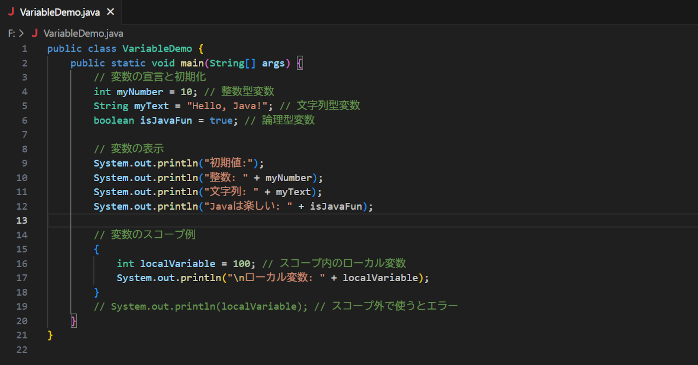Click the String type keyword on line 5
The image size is (698, 365).
pos(111,106)
